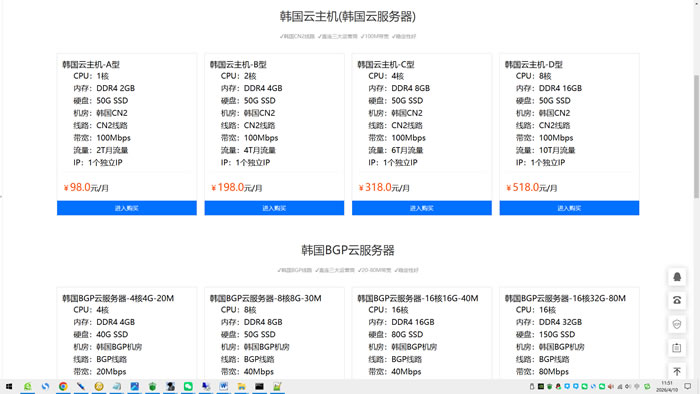Image resolution: width=700 pixels, height=394 pixels.
Task: Click the 10T月流量 traffic line
Action: [x=545, y=150]
